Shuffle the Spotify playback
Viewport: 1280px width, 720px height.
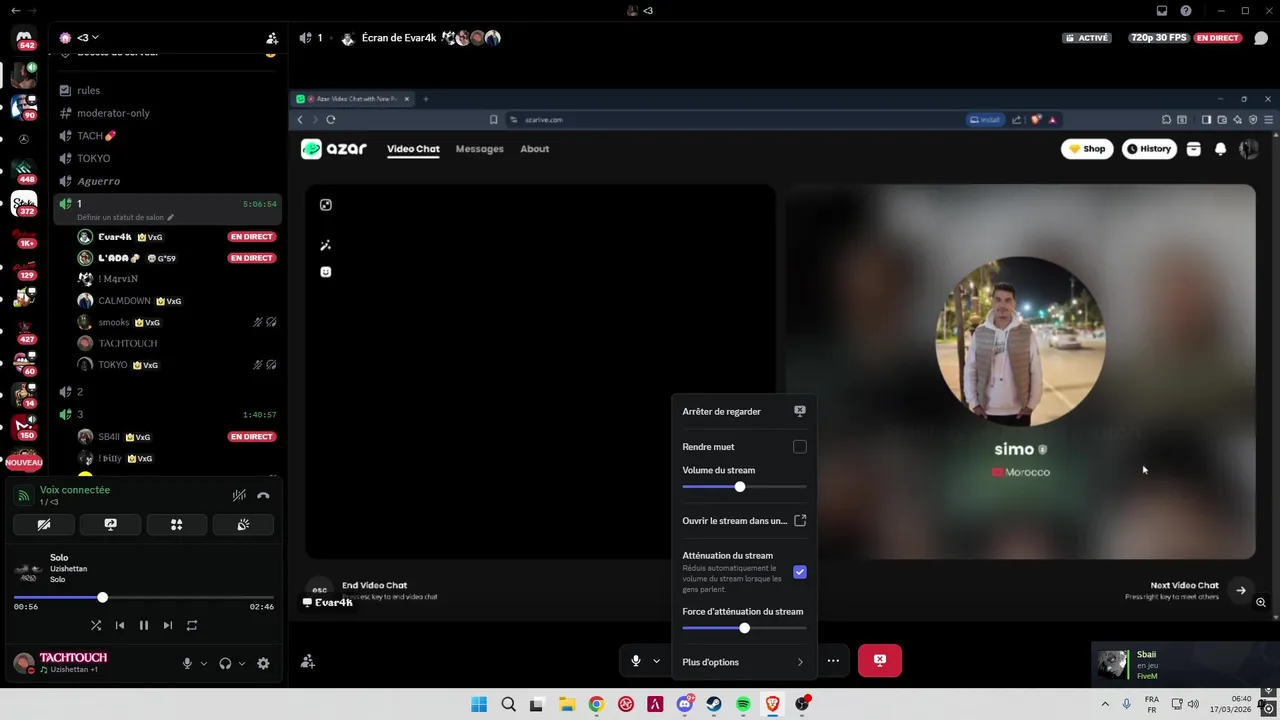click(x=96, y=625)
